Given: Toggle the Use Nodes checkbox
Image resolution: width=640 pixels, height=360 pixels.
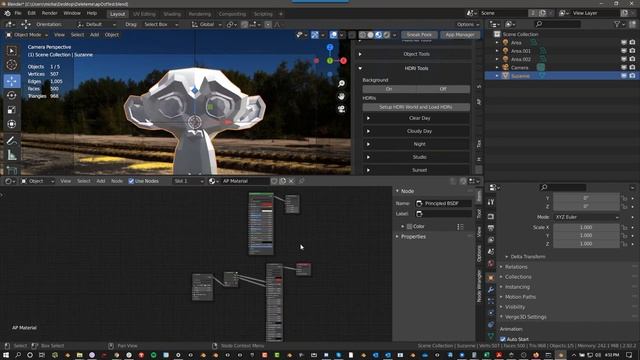Looking at the screenshot, I should (x=131, y=181).
